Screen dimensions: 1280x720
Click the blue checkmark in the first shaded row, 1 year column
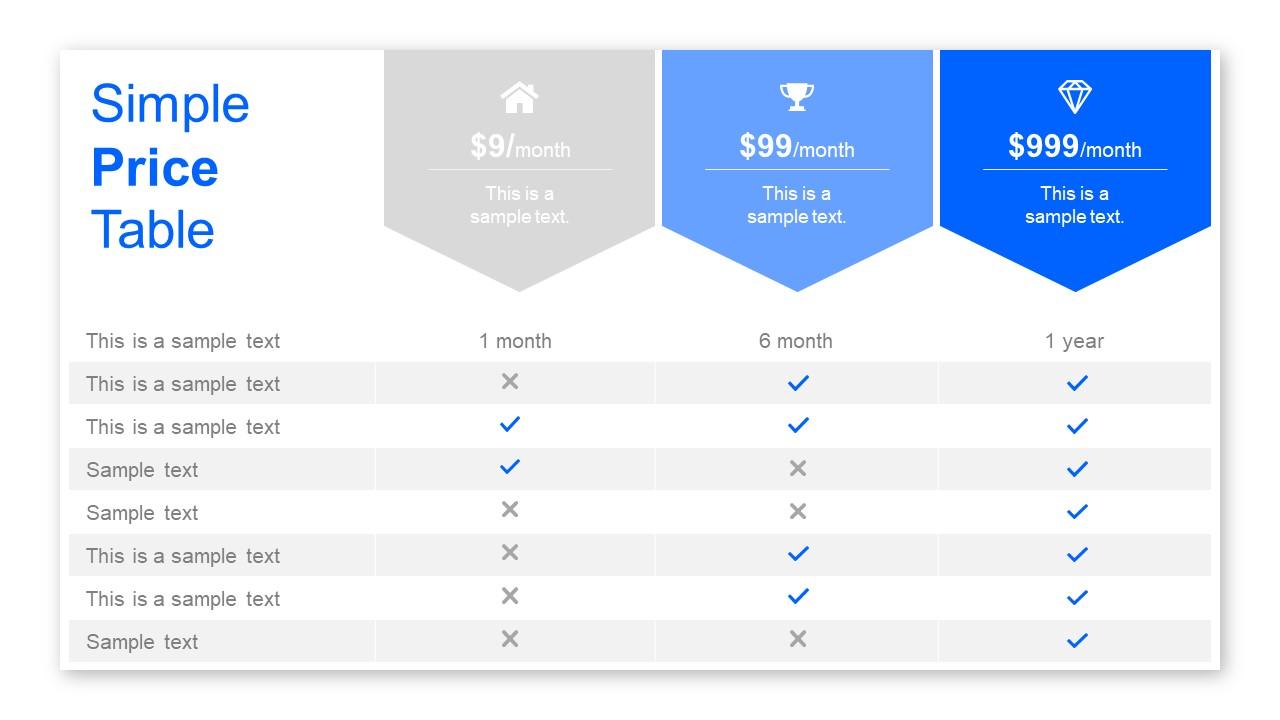1076,382
